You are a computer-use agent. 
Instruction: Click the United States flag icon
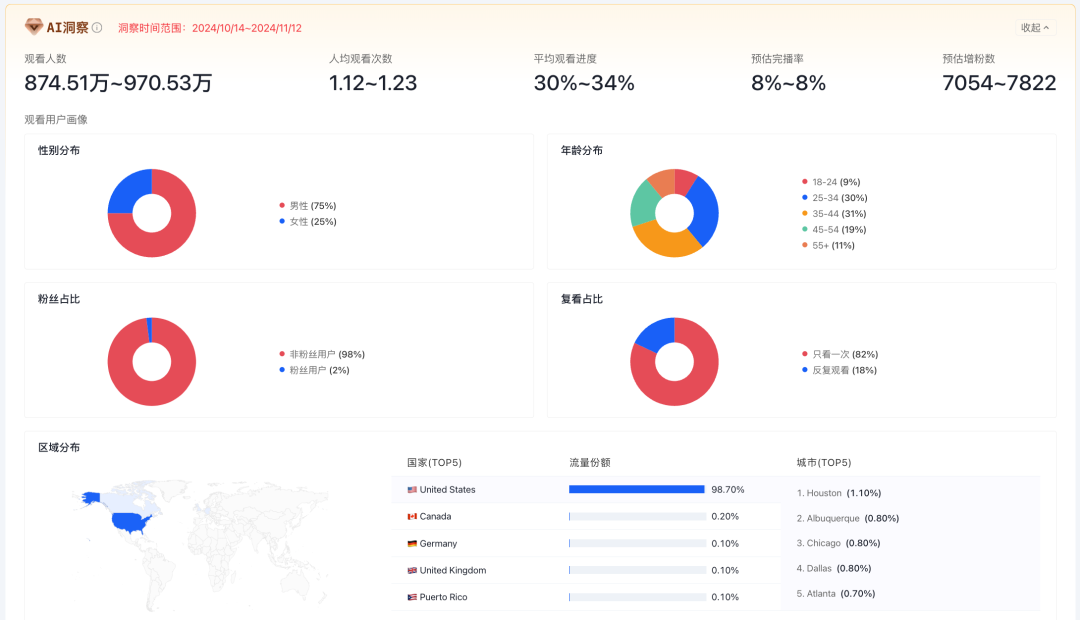coord(412,490)
